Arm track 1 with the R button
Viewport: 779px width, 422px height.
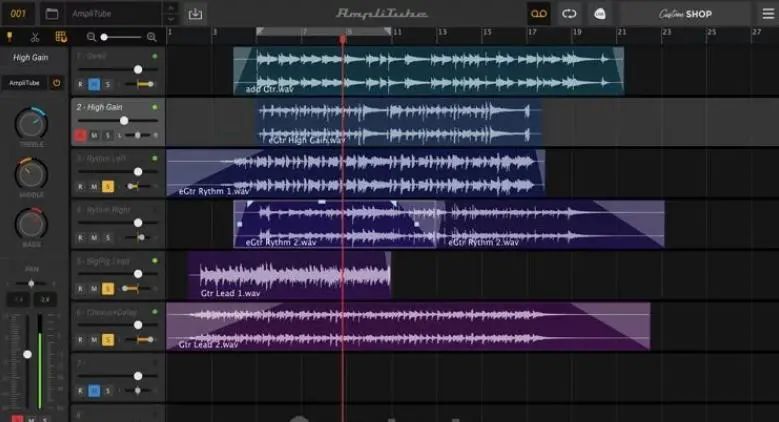[x=80, y=84]
